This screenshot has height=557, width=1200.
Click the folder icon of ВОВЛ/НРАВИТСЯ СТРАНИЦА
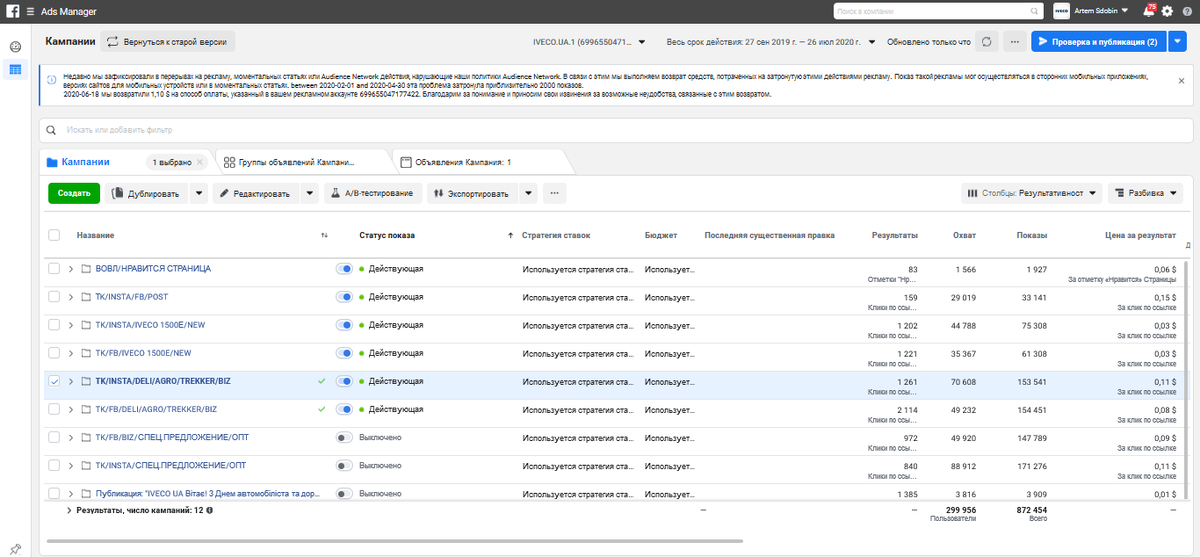[86, 269]
